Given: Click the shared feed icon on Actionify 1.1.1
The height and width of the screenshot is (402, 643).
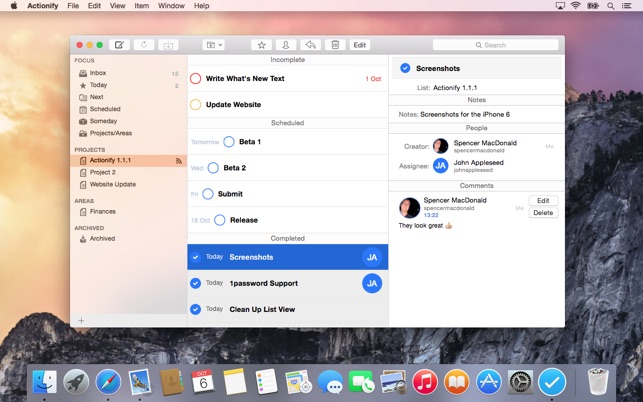Looking at the screenshot, I should pos(179,161).
